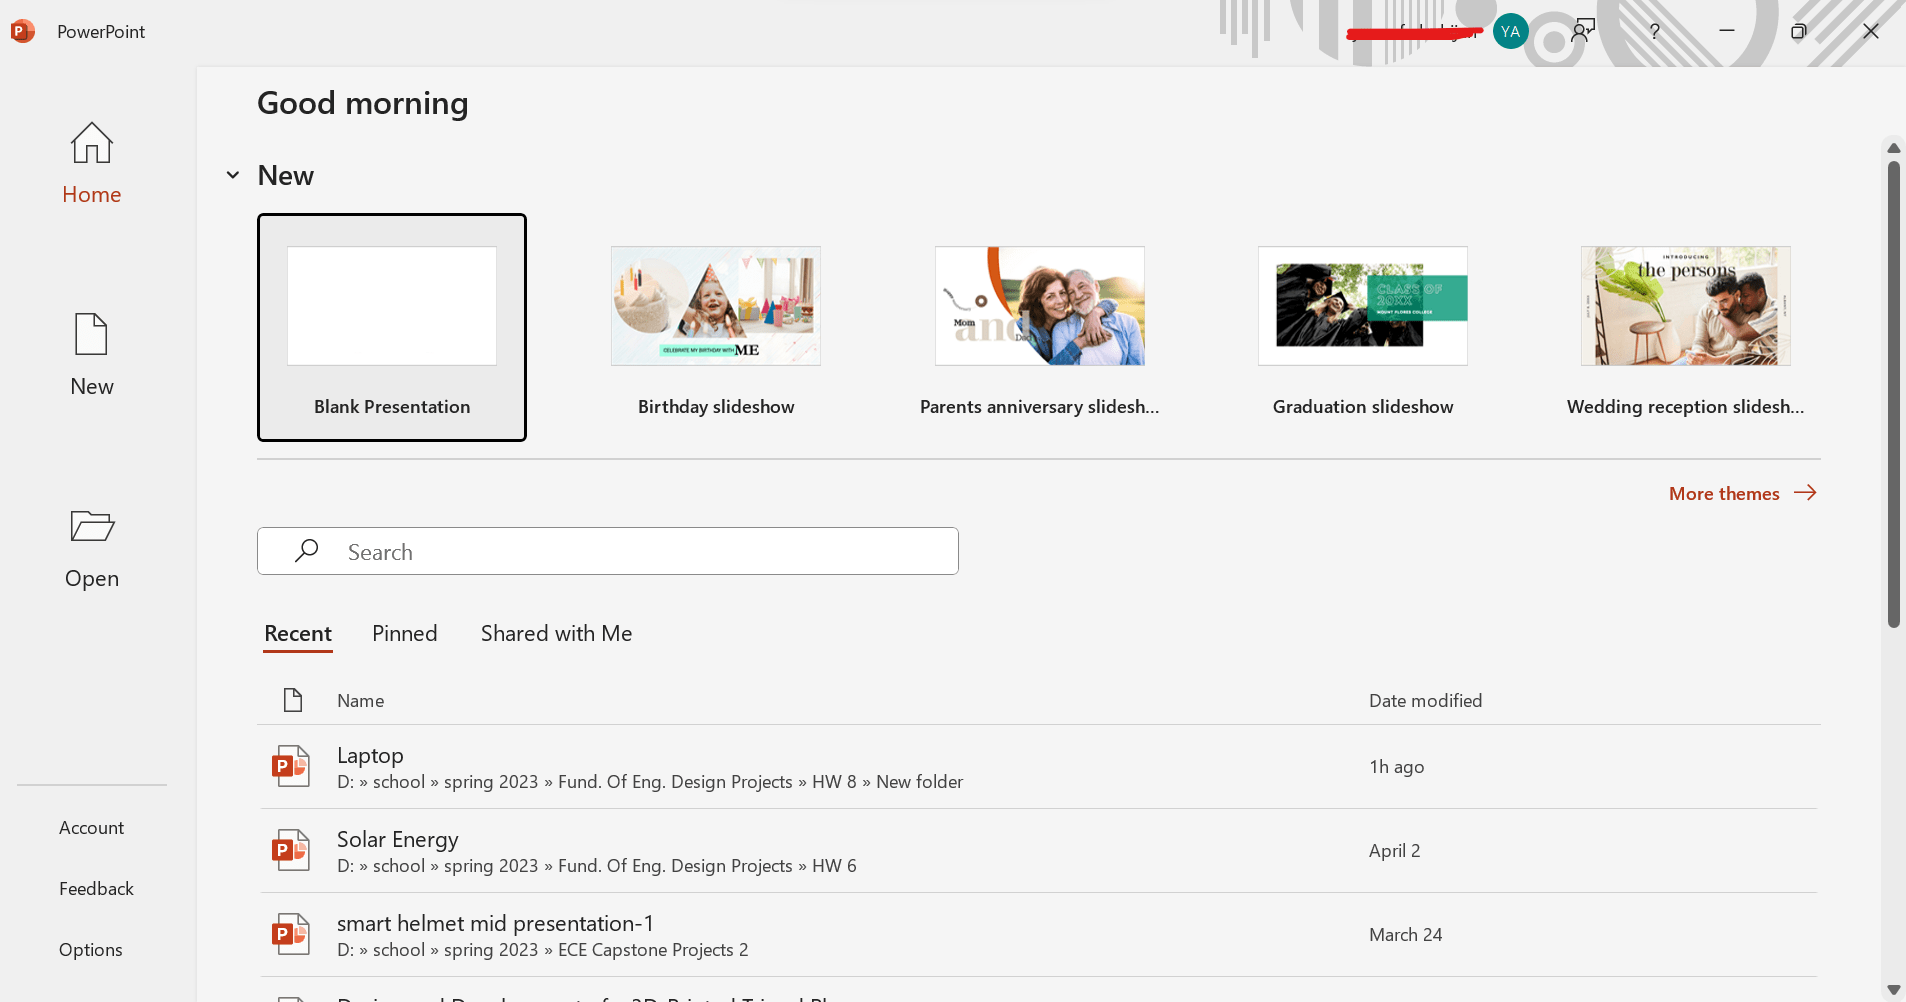Viewport: 1906px width, 1002px height.
Task: Click the magnifier icon in the search box
Action: tap(306, 551)
